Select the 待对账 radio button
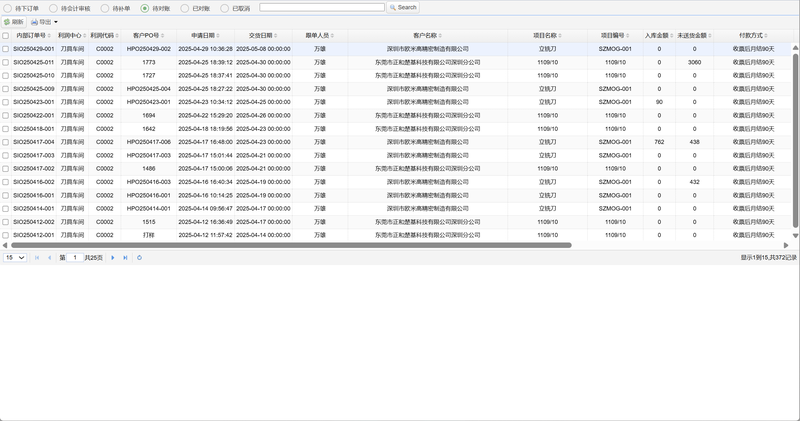800x421 pixels. (145, 8)
